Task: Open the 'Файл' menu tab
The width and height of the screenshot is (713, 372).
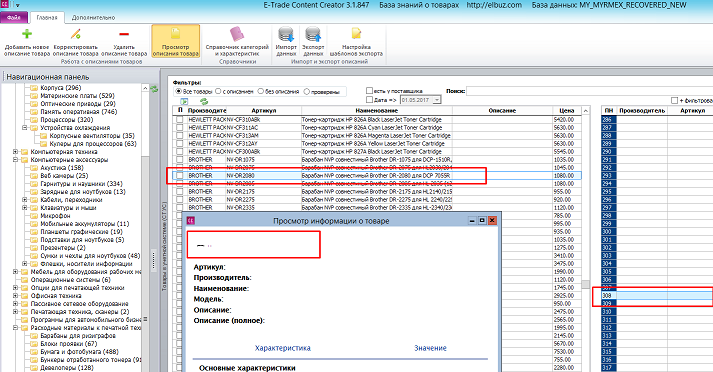Action: 14,17
